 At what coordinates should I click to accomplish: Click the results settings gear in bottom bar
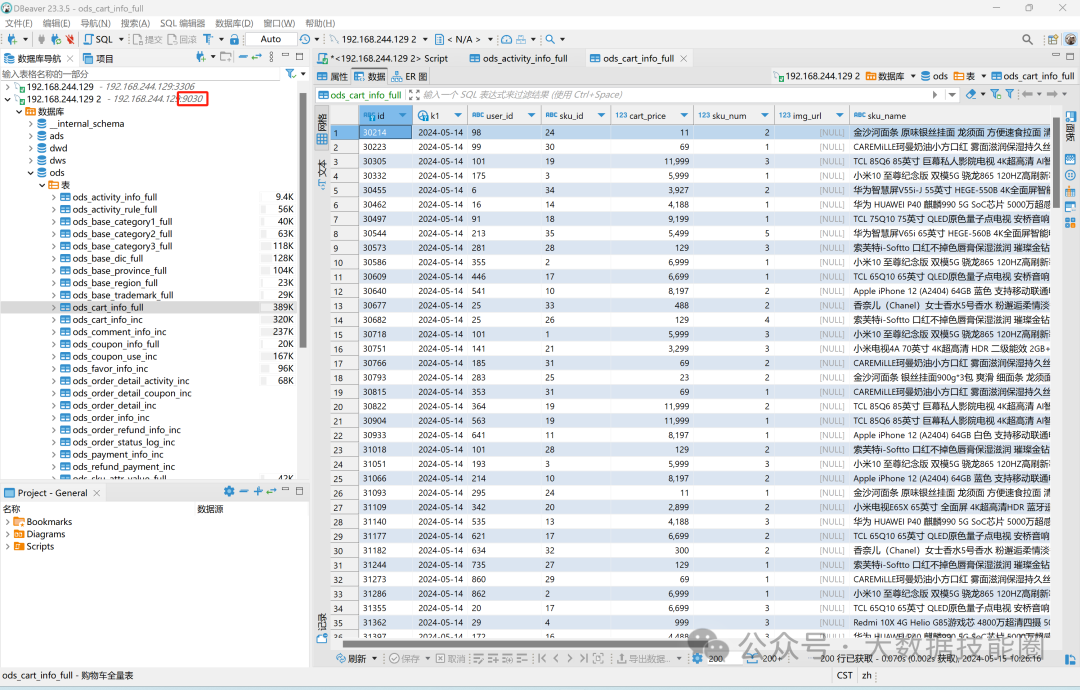[697, 658]
